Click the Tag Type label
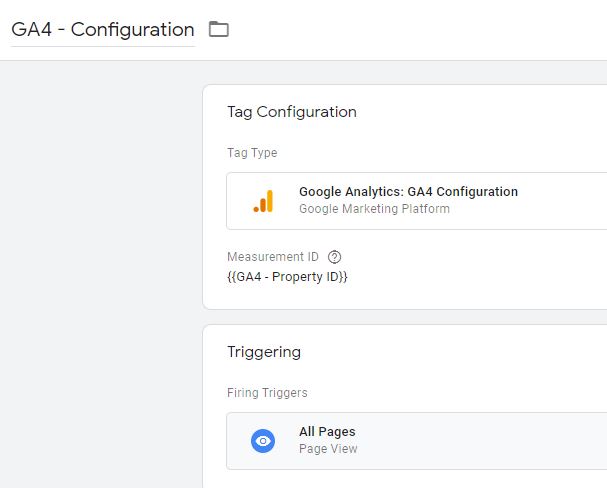This screenshot has width=607, height=488. coord(252,153)
